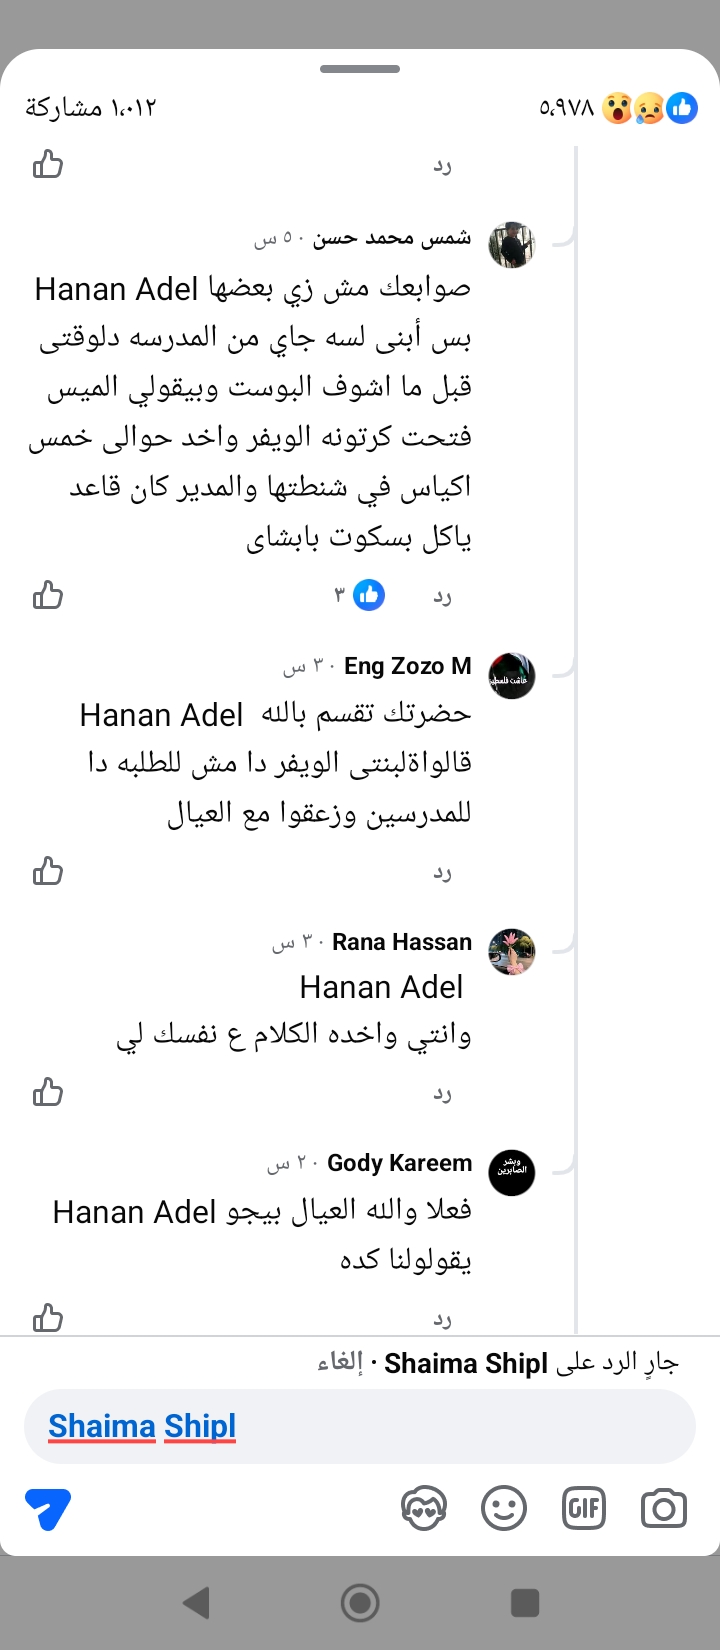Like the comment by Eng Zozo M
Screen dimensions: 720x1650
coord(48,871)
